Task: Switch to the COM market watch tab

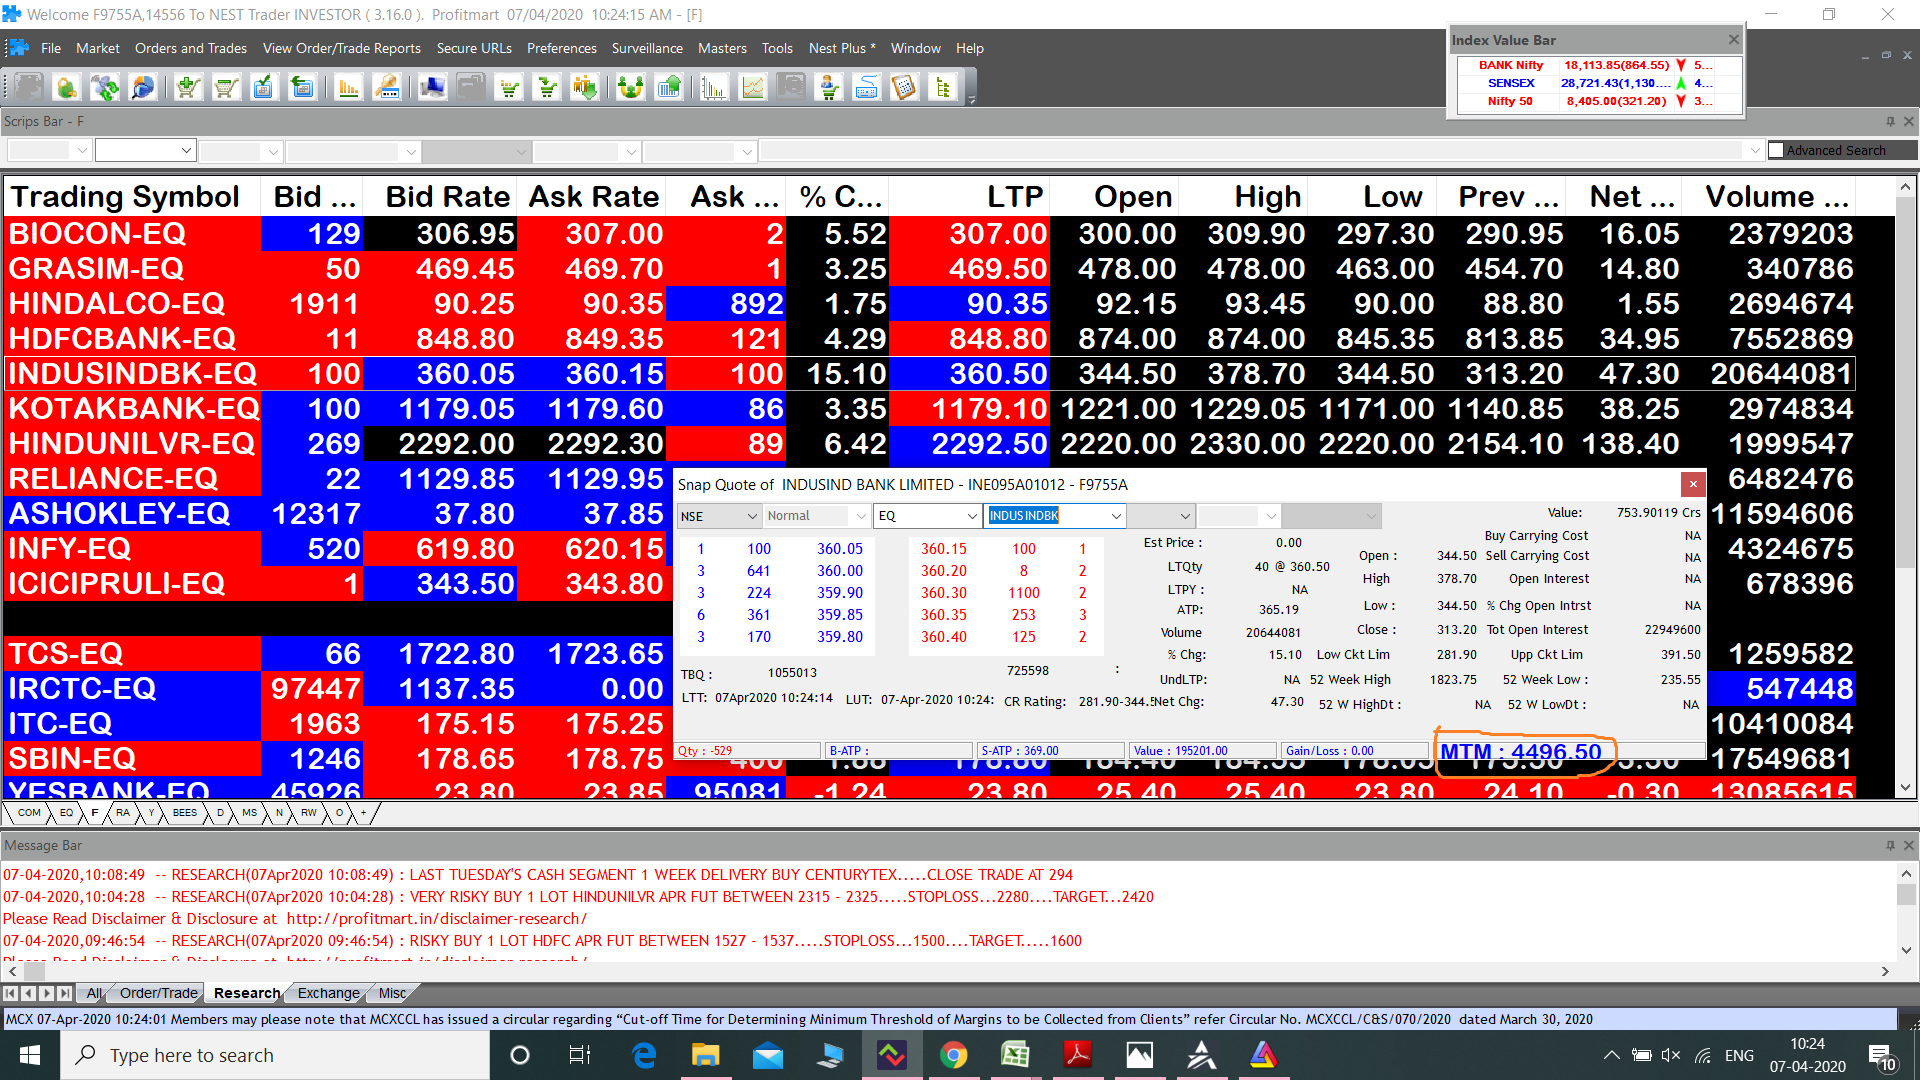Action: click(x=29, y=813)
